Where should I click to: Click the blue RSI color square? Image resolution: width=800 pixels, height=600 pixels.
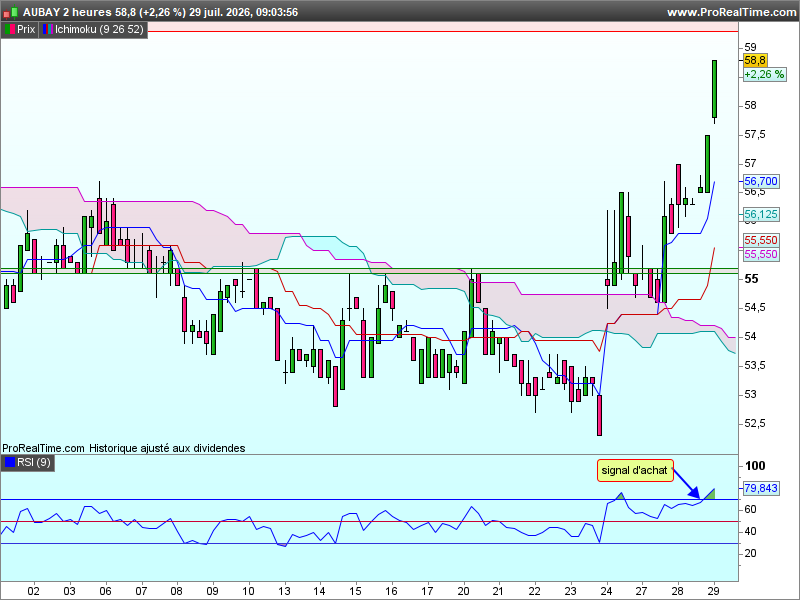click(10, 463)
